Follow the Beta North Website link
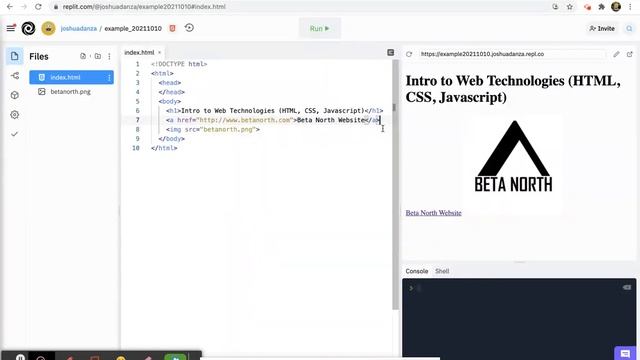Screen dimensions: 640x360 pos(433,213)
